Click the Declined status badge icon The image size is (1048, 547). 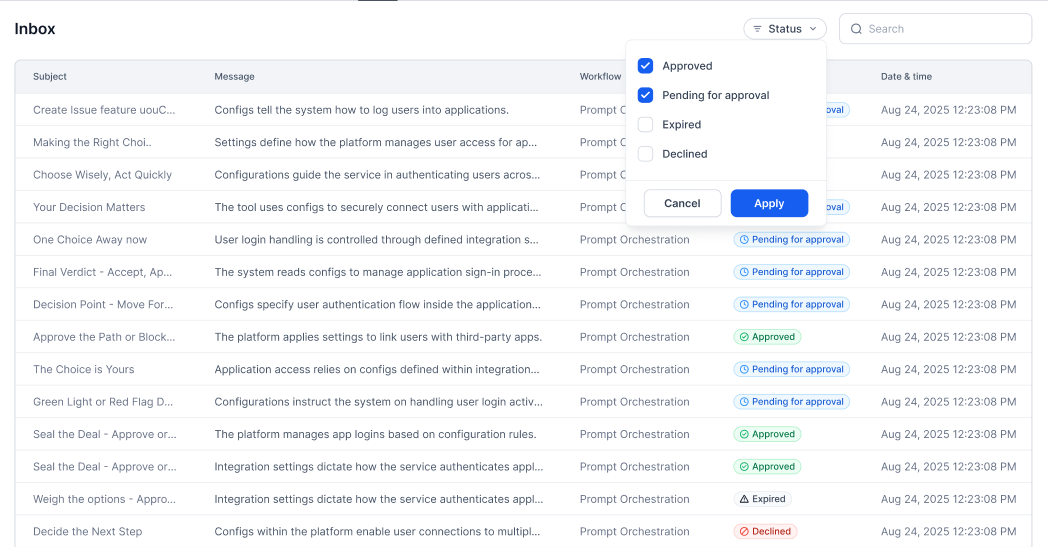[x=743, y=532]
